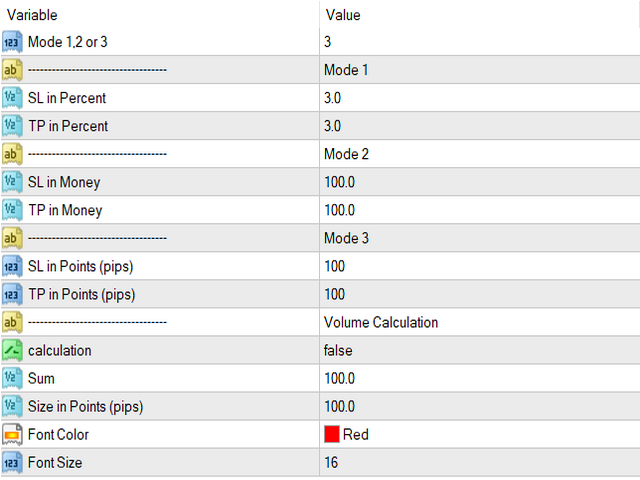Viewport: 640px width, 480px height.
Task: Click the Value column header
Action: point(343,15)
